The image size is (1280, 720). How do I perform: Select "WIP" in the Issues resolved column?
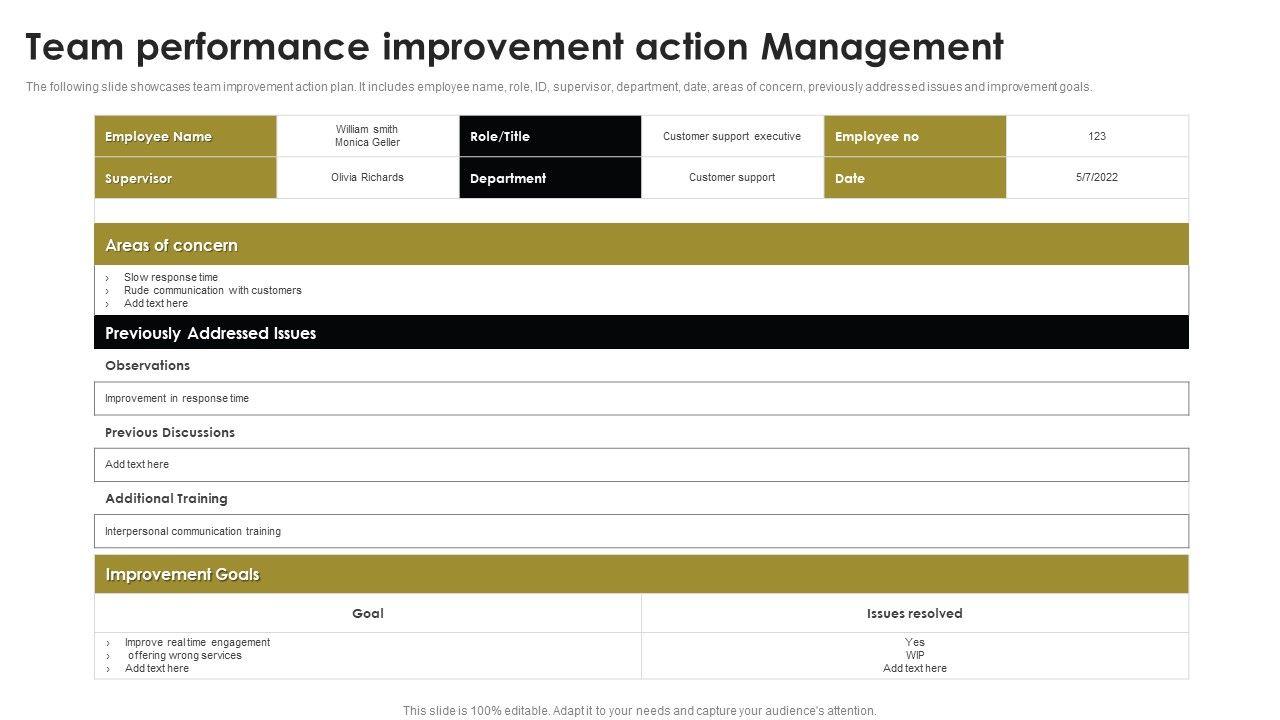(x=915, y=655)
